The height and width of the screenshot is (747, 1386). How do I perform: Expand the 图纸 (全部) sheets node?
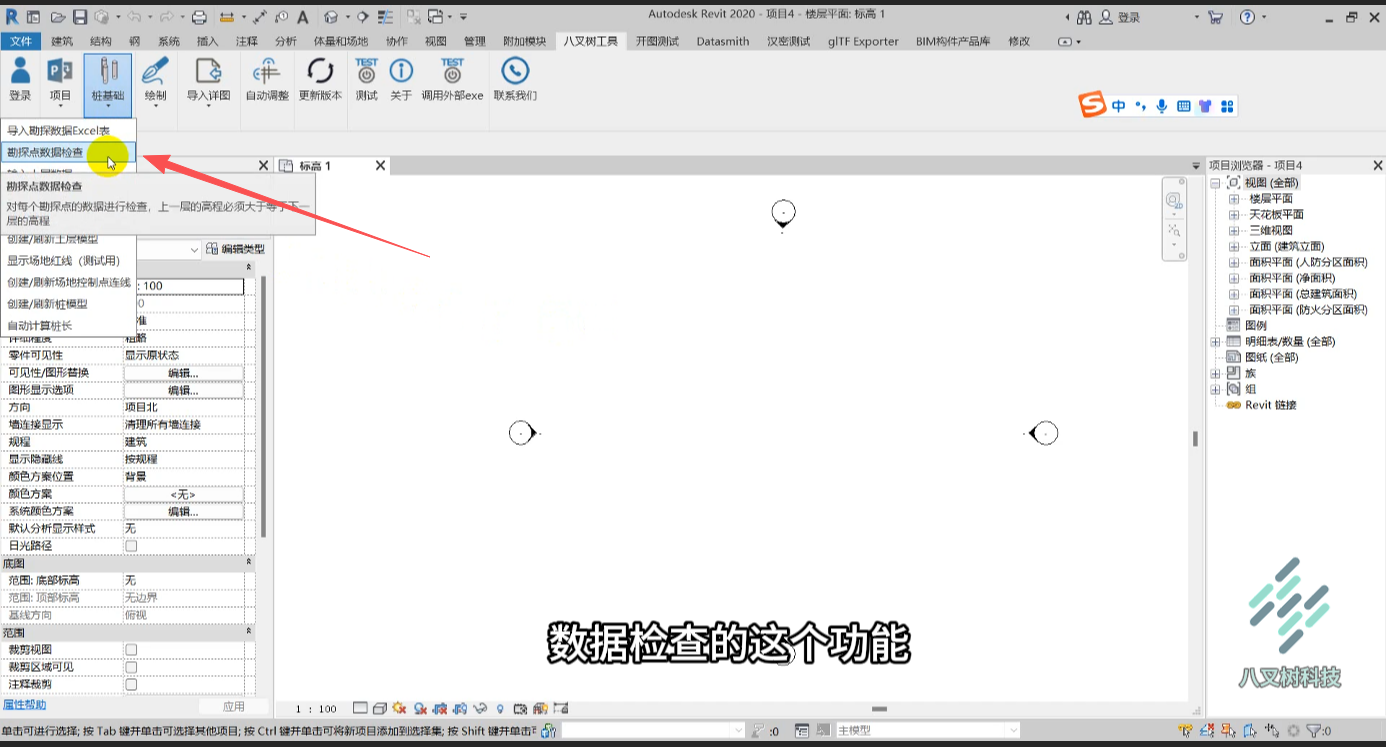click(x=1215, y=357)
